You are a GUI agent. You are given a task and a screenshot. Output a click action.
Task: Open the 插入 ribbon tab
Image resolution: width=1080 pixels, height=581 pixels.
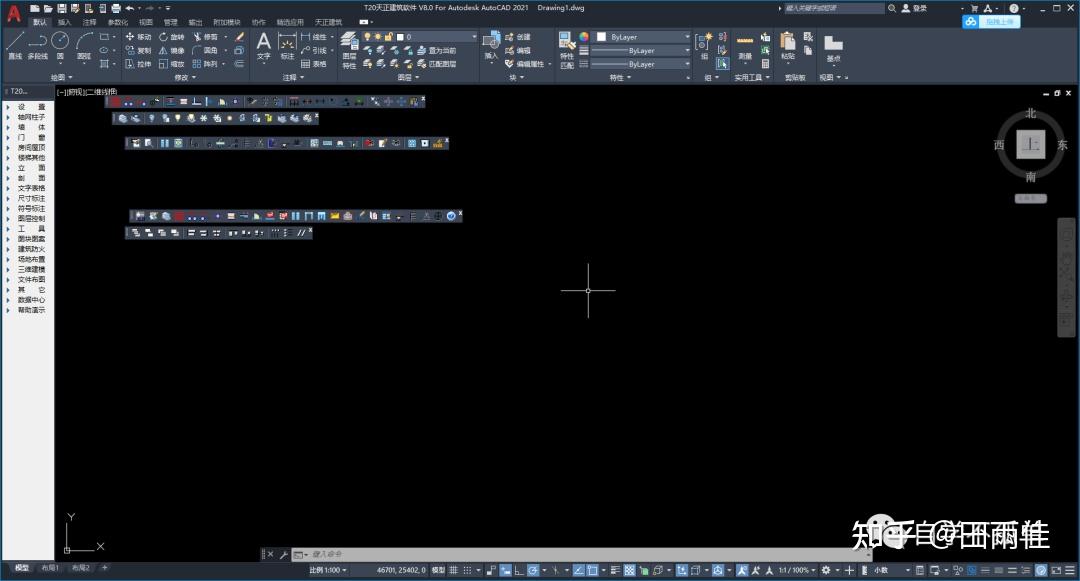tap(65, 22)
